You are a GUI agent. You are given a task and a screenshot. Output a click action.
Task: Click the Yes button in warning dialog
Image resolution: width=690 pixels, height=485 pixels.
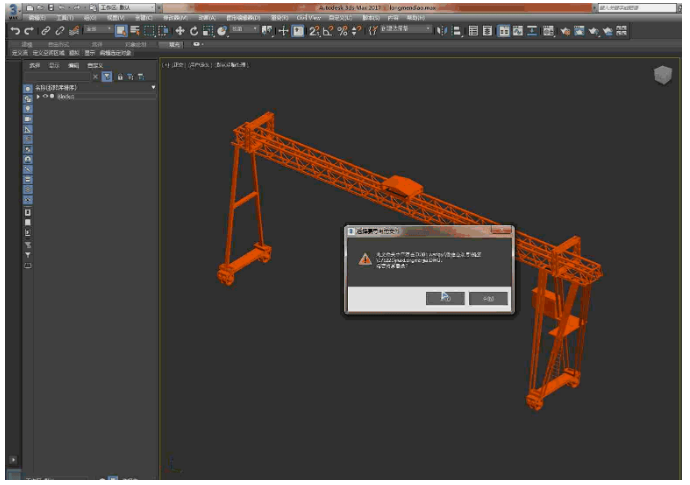click(x=445, y=298)
